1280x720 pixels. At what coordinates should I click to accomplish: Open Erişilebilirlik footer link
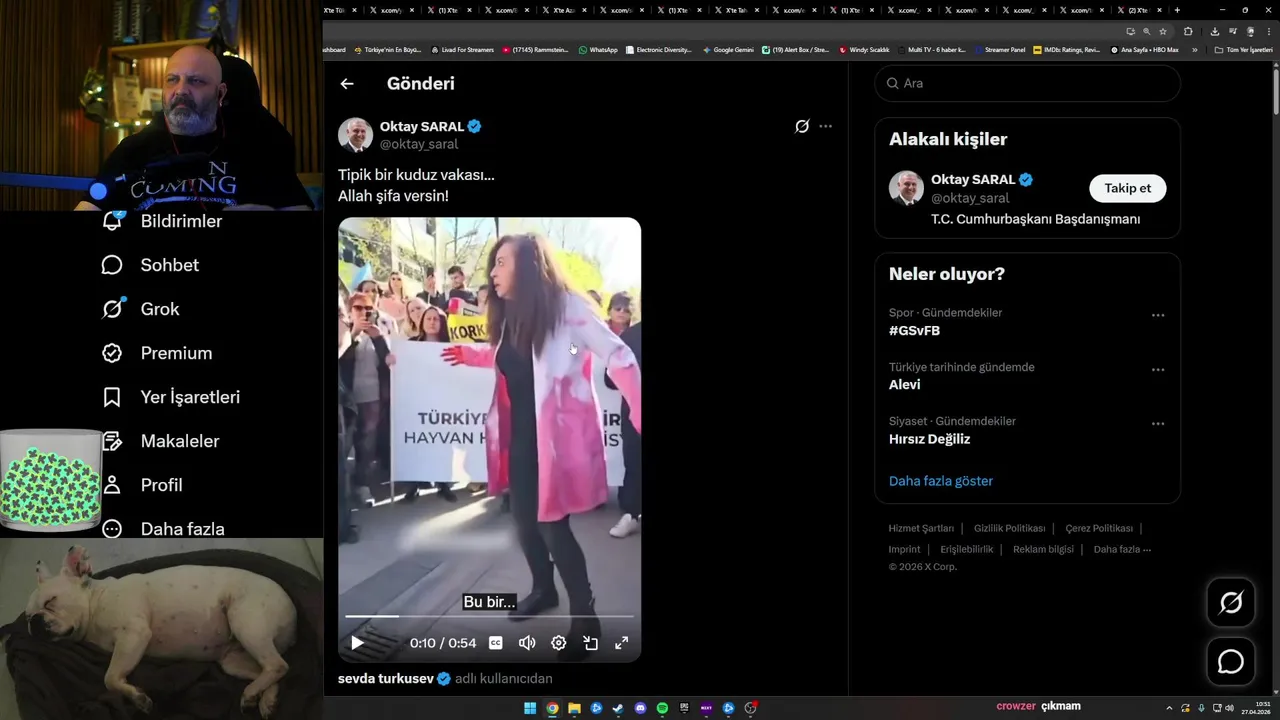[x=967, y=549]
